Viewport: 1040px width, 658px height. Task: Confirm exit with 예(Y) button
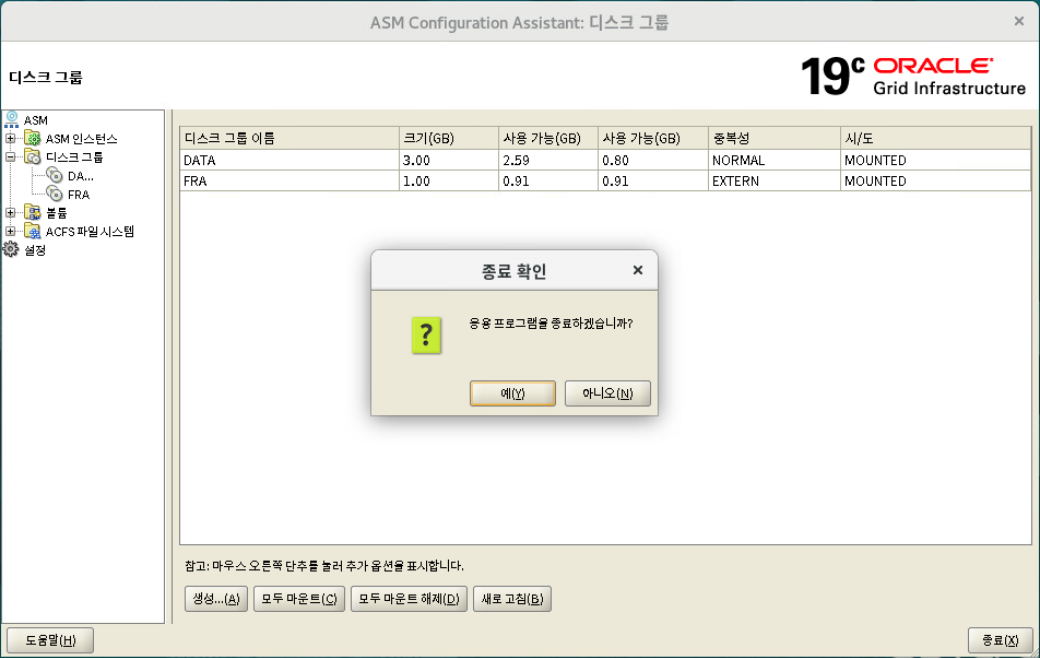tap(513, 393)
